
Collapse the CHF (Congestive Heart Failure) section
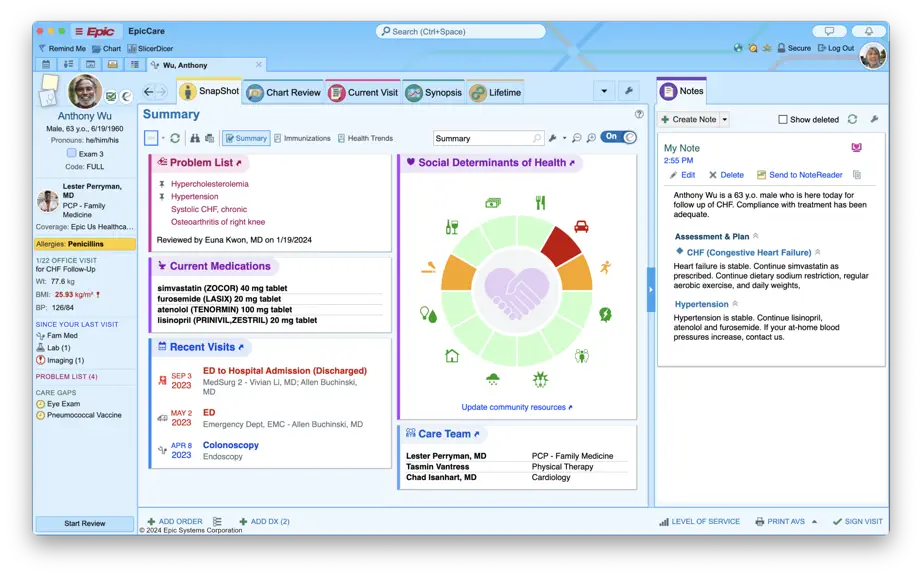[817, 252]
